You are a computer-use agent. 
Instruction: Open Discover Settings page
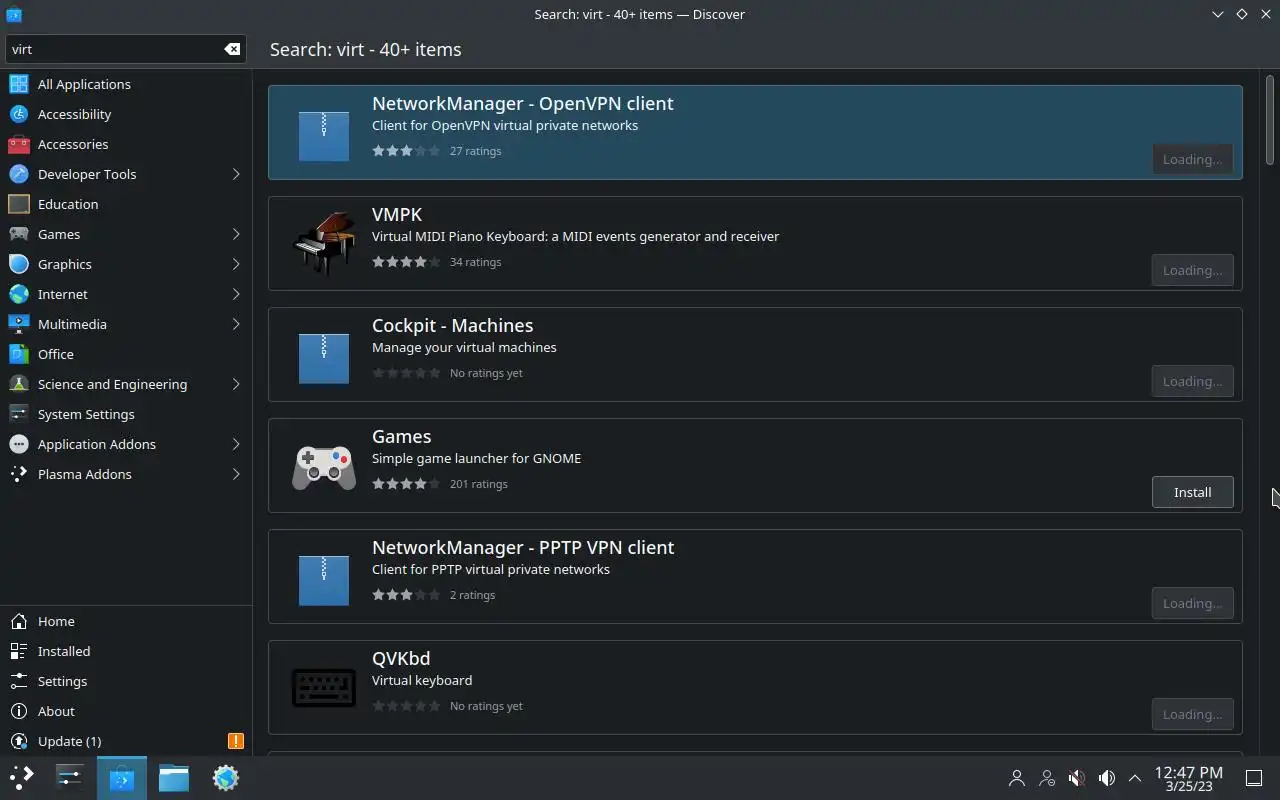coord(126,681)
